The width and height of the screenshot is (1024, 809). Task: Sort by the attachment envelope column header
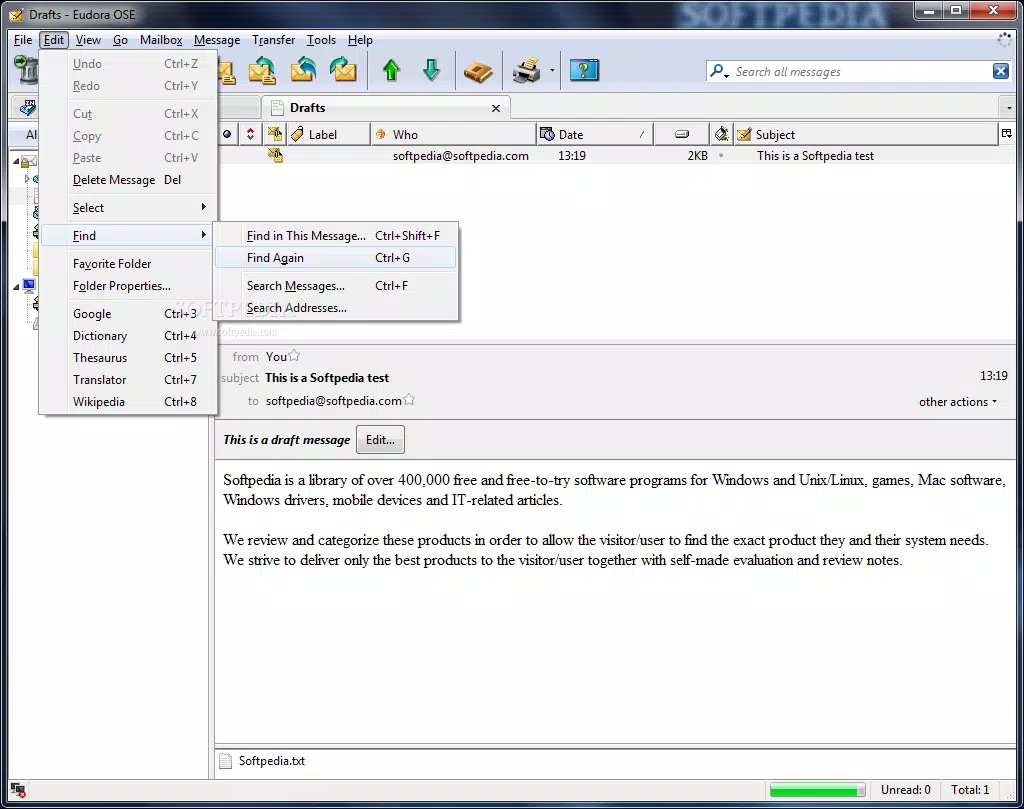(275, 134)
